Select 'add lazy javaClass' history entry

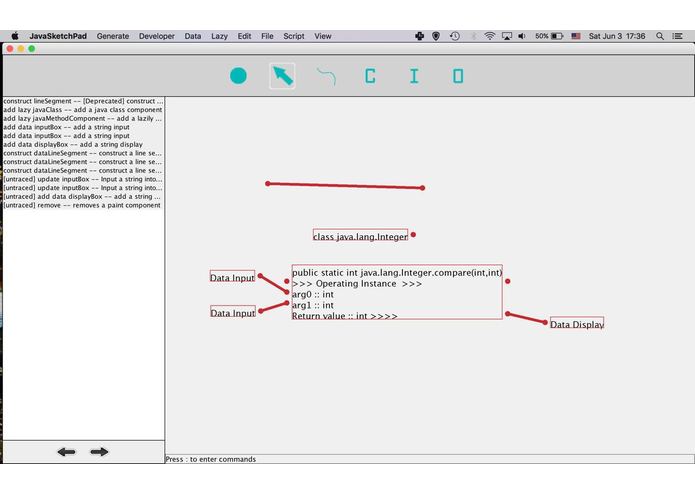pos(83,109)
